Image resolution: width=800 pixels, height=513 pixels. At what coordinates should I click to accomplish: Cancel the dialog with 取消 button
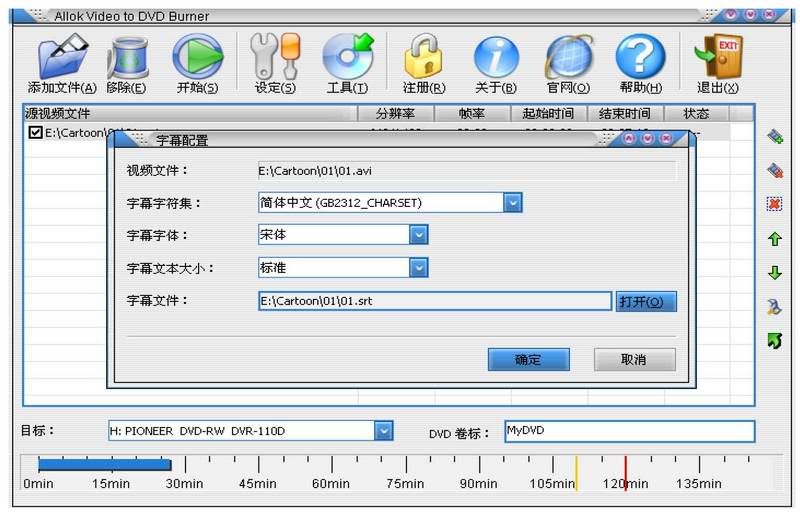coord(635,359)
